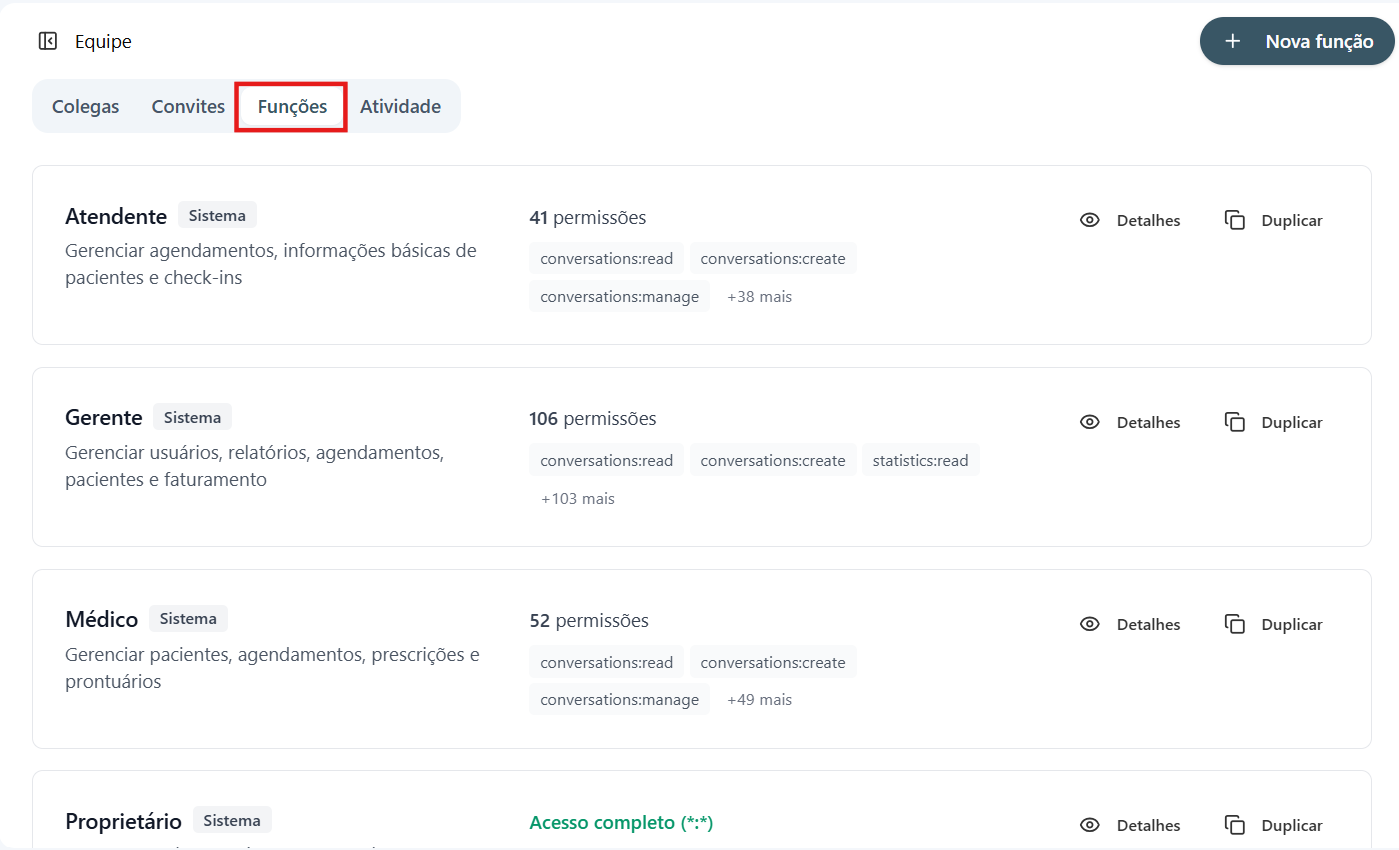Duplicar the Médico role
The width and height of the screenshot is (1399, 850).
(1274, 624)
